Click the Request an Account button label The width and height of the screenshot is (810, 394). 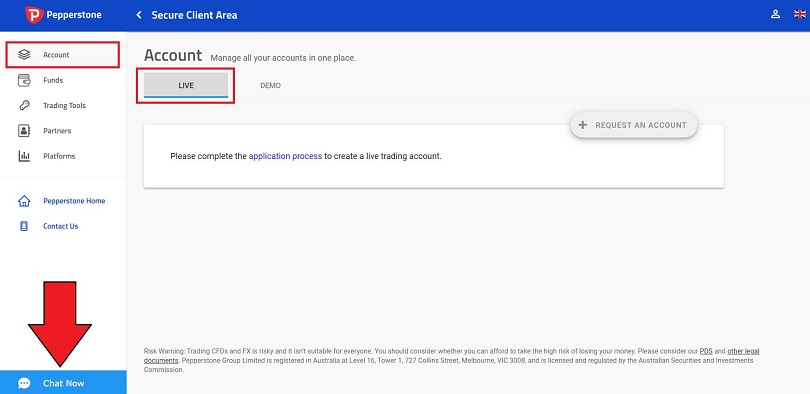point(641,125)
